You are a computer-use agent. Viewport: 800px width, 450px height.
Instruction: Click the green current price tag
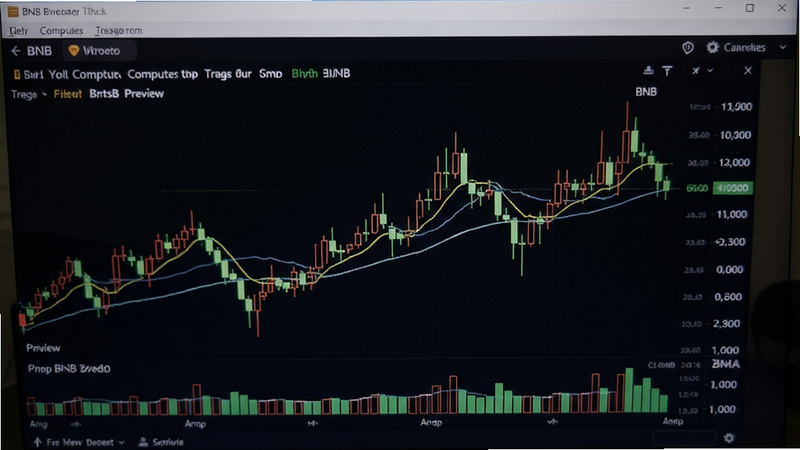(733, 188)
